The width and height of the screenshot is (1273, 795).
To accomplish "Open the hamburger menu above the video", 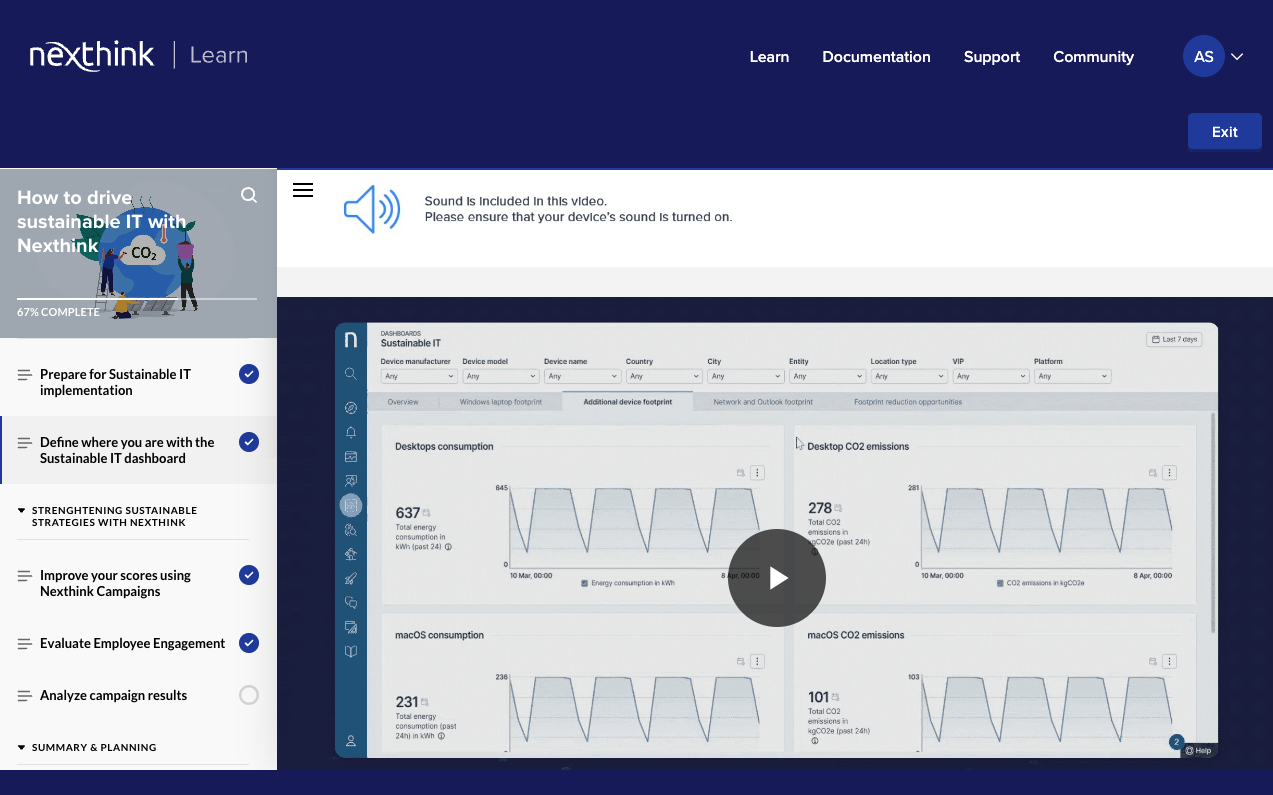I will [x=303, y=190].
